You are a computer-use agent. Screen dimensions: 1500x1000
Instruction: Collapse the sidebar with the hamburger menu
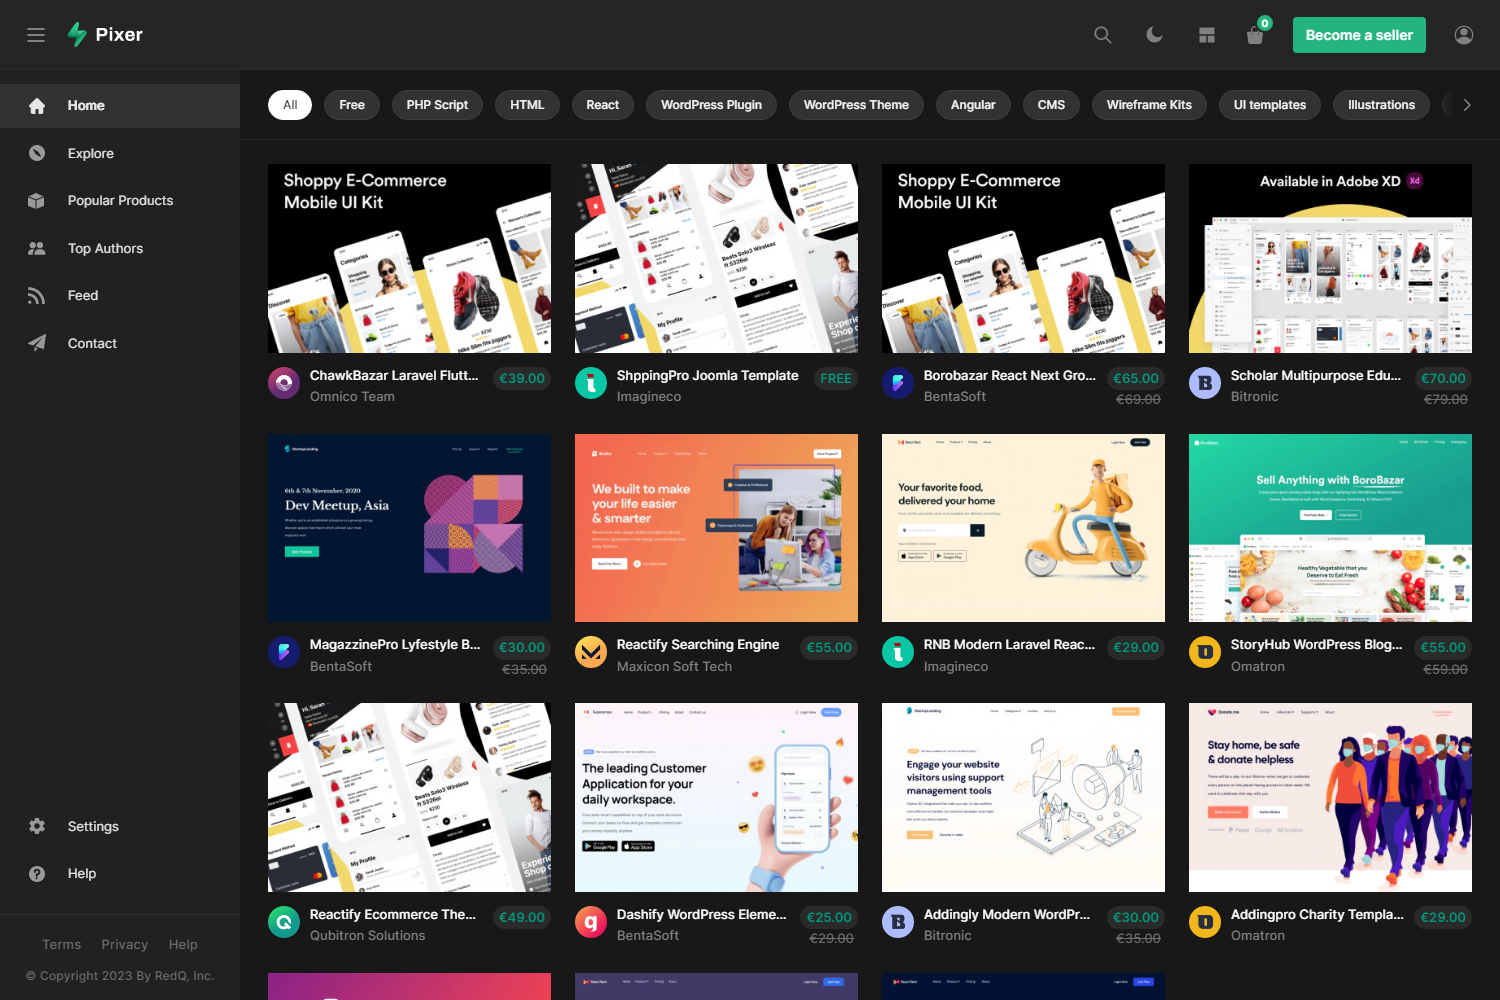(x=36, y=34)
